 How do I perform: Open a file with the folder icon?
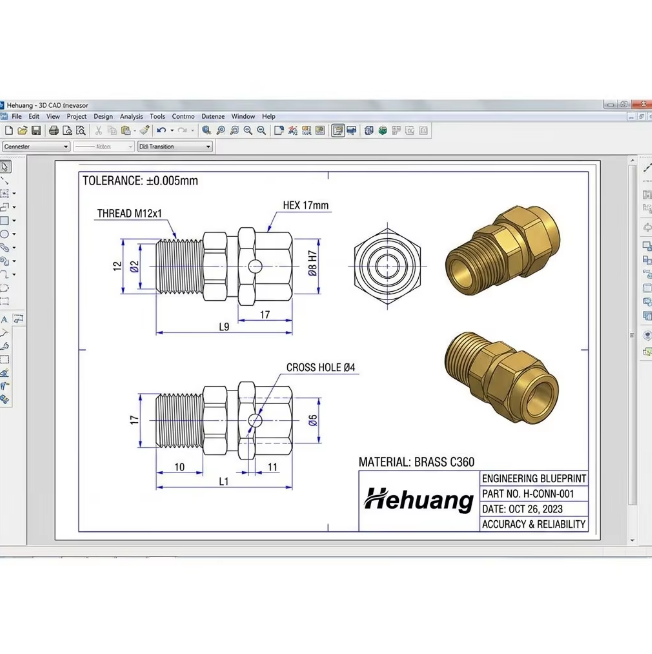(22, 131)
